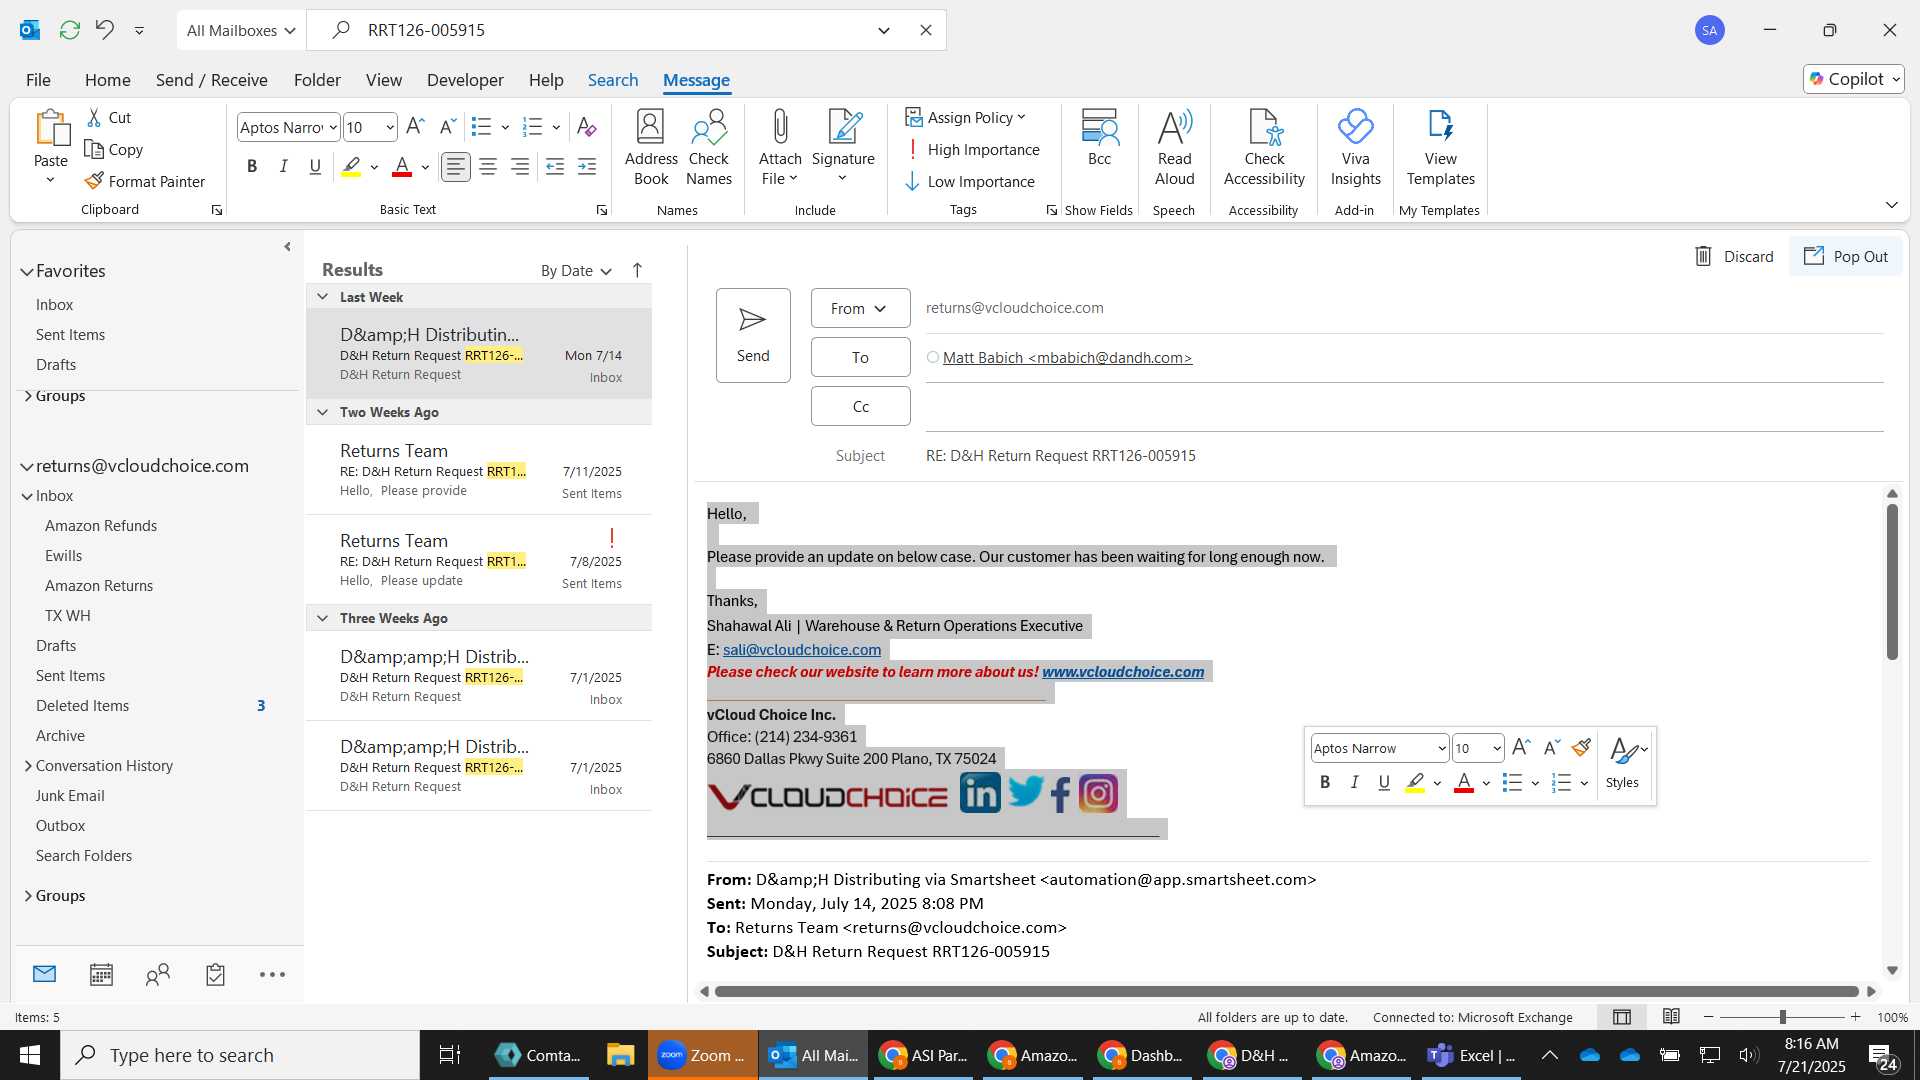
Task: Pop Out the reply window
Action: [1846, 256]
